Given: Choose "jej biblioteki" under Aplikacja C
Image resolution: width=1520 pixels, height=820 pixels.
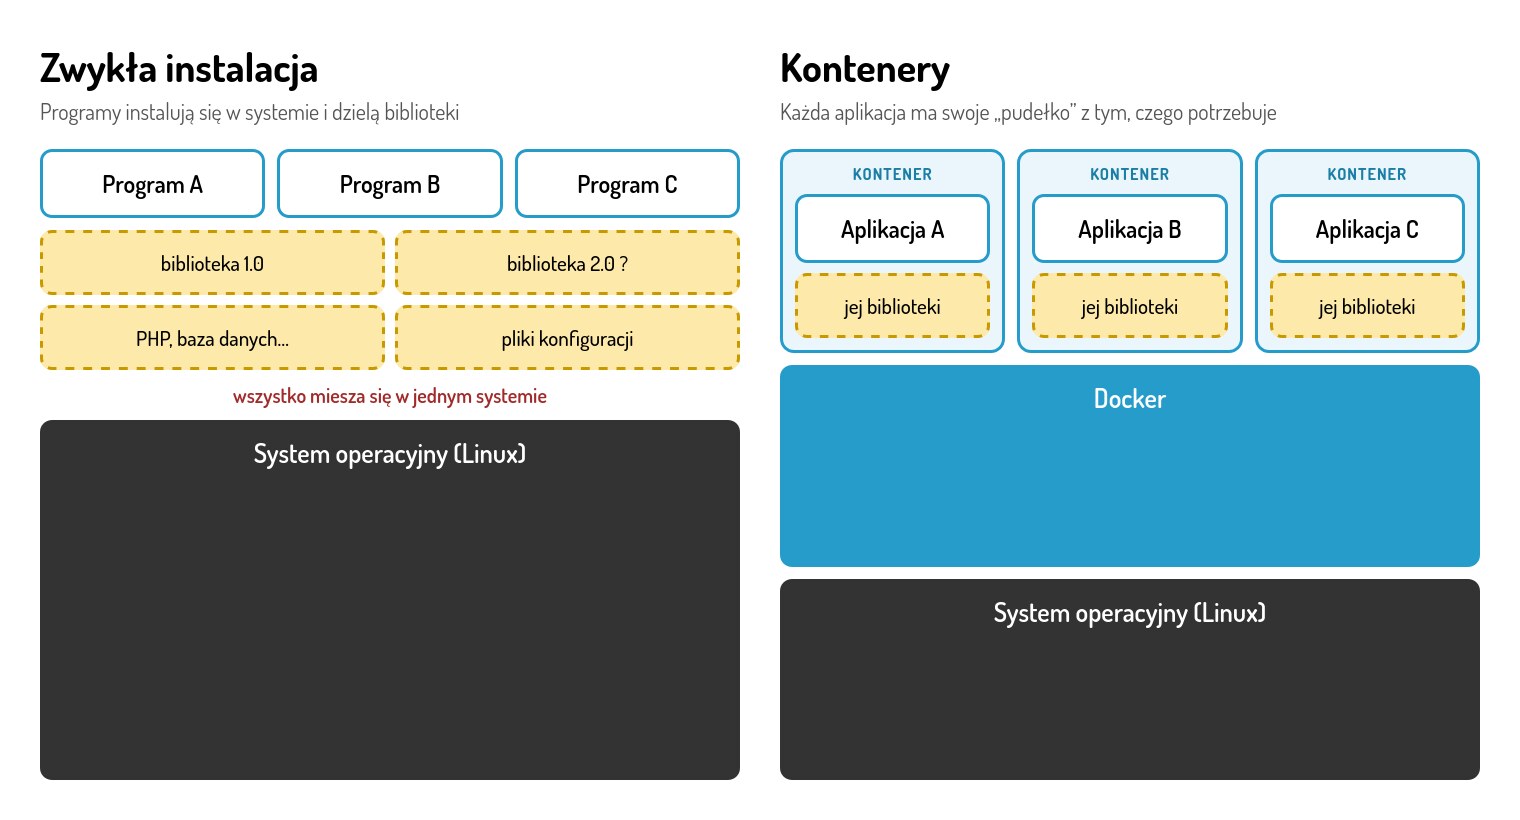Looking at the screenshot, I should click(1367, 306).
